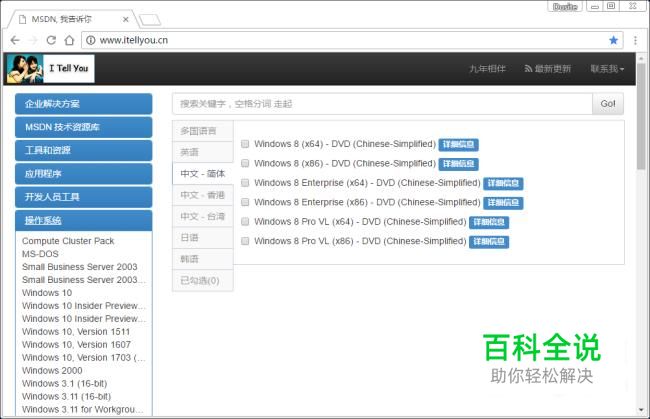This screenshot has width=650, height=419.
Task: Open Windows 3.1 (16-bit) entry
Action: click(64, 384)
